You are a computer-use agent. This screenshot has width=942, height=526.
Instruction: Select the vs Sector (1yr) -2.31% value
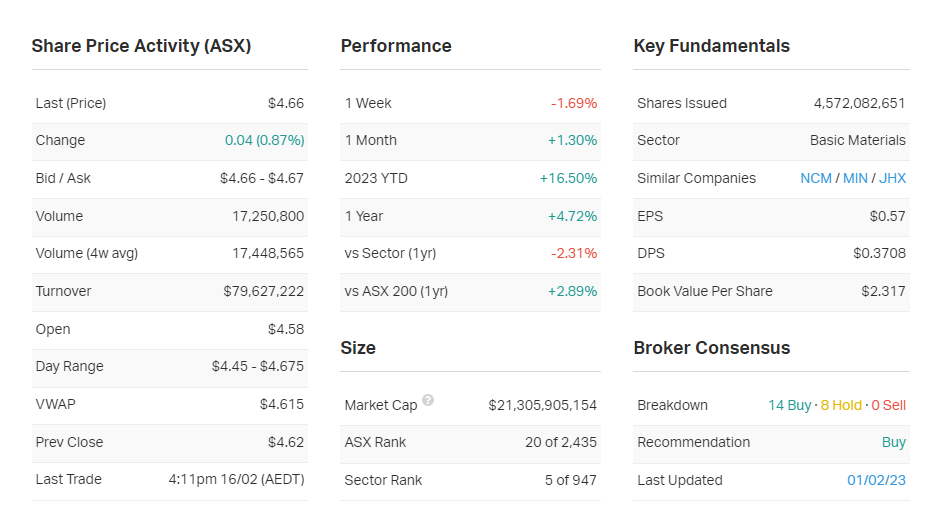click(574, 253)
